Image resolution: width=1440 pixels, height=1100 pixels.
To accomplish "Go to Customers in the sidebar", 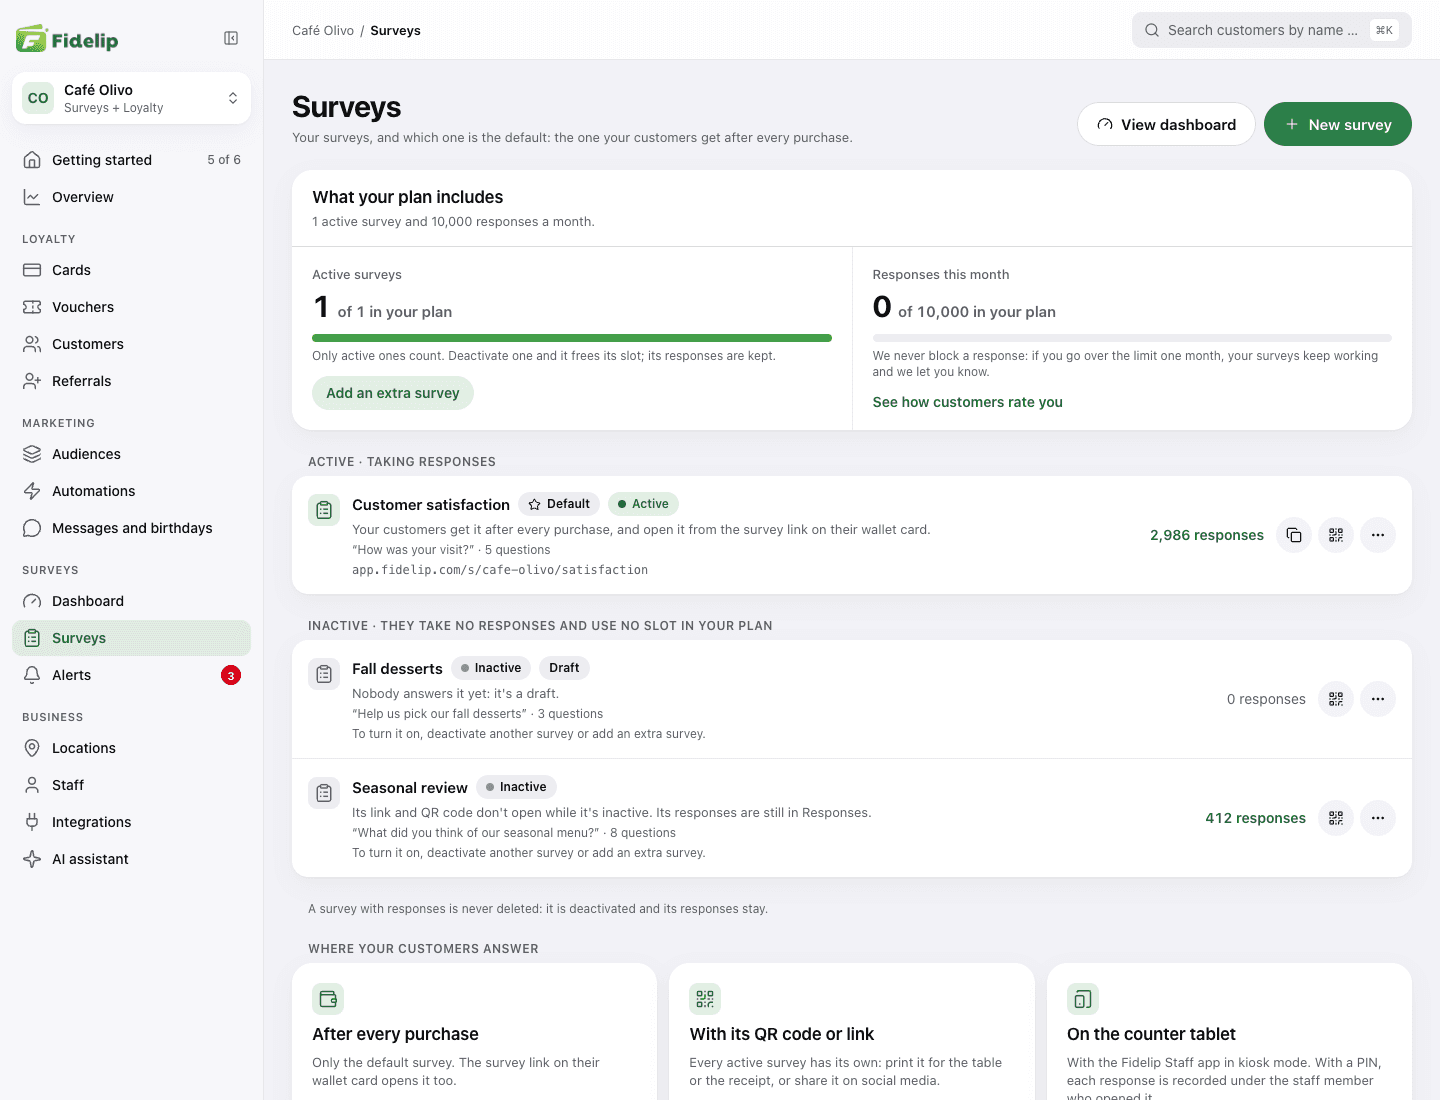I will click(131, 344).
